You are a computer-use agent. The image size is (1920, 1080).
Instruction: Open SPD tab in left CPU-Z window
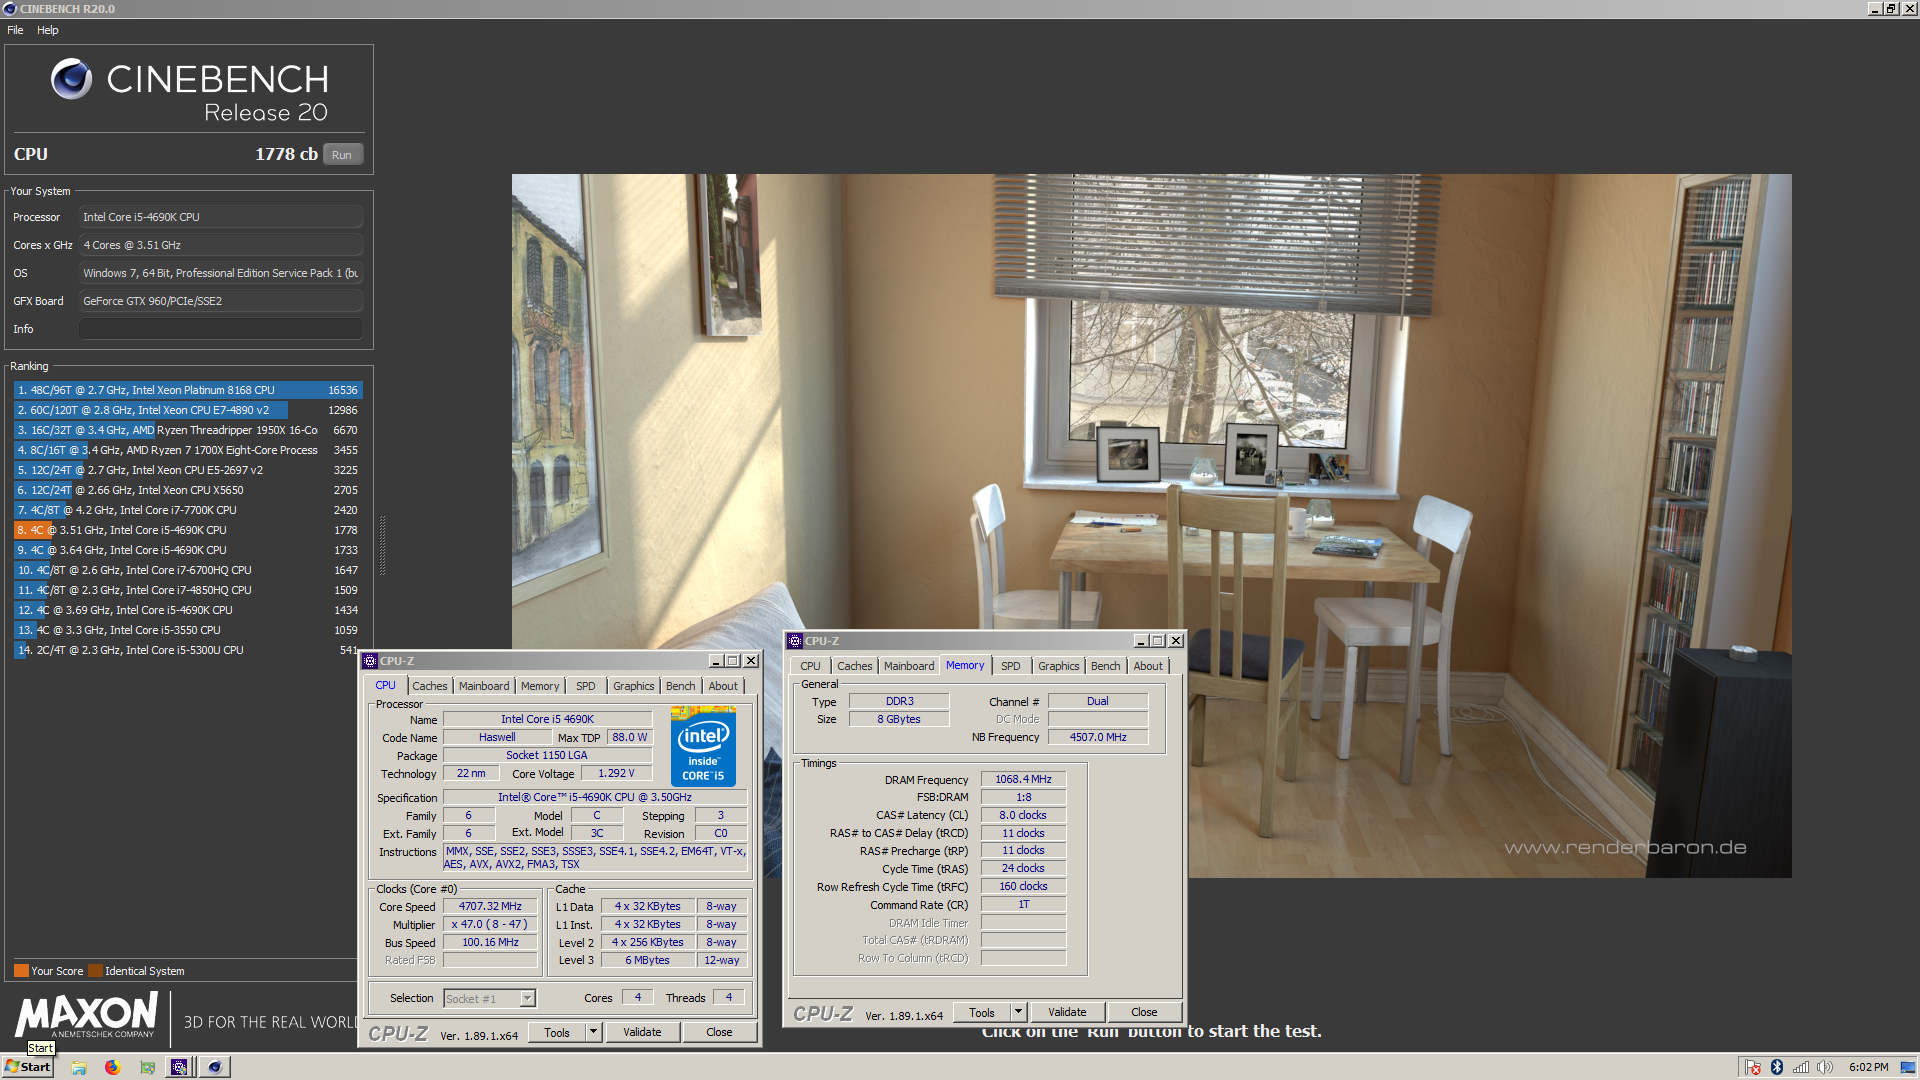[x=586, y=686]
